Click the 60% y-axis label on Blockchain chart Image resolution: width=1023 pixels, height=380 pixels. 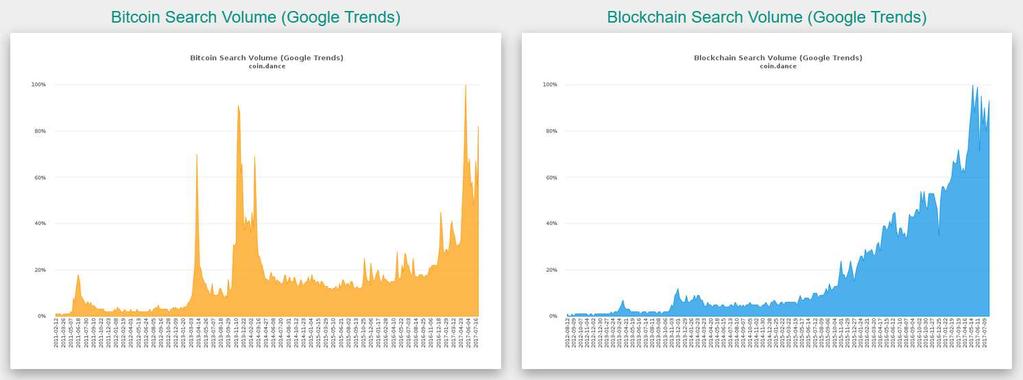tap(551, 178)
